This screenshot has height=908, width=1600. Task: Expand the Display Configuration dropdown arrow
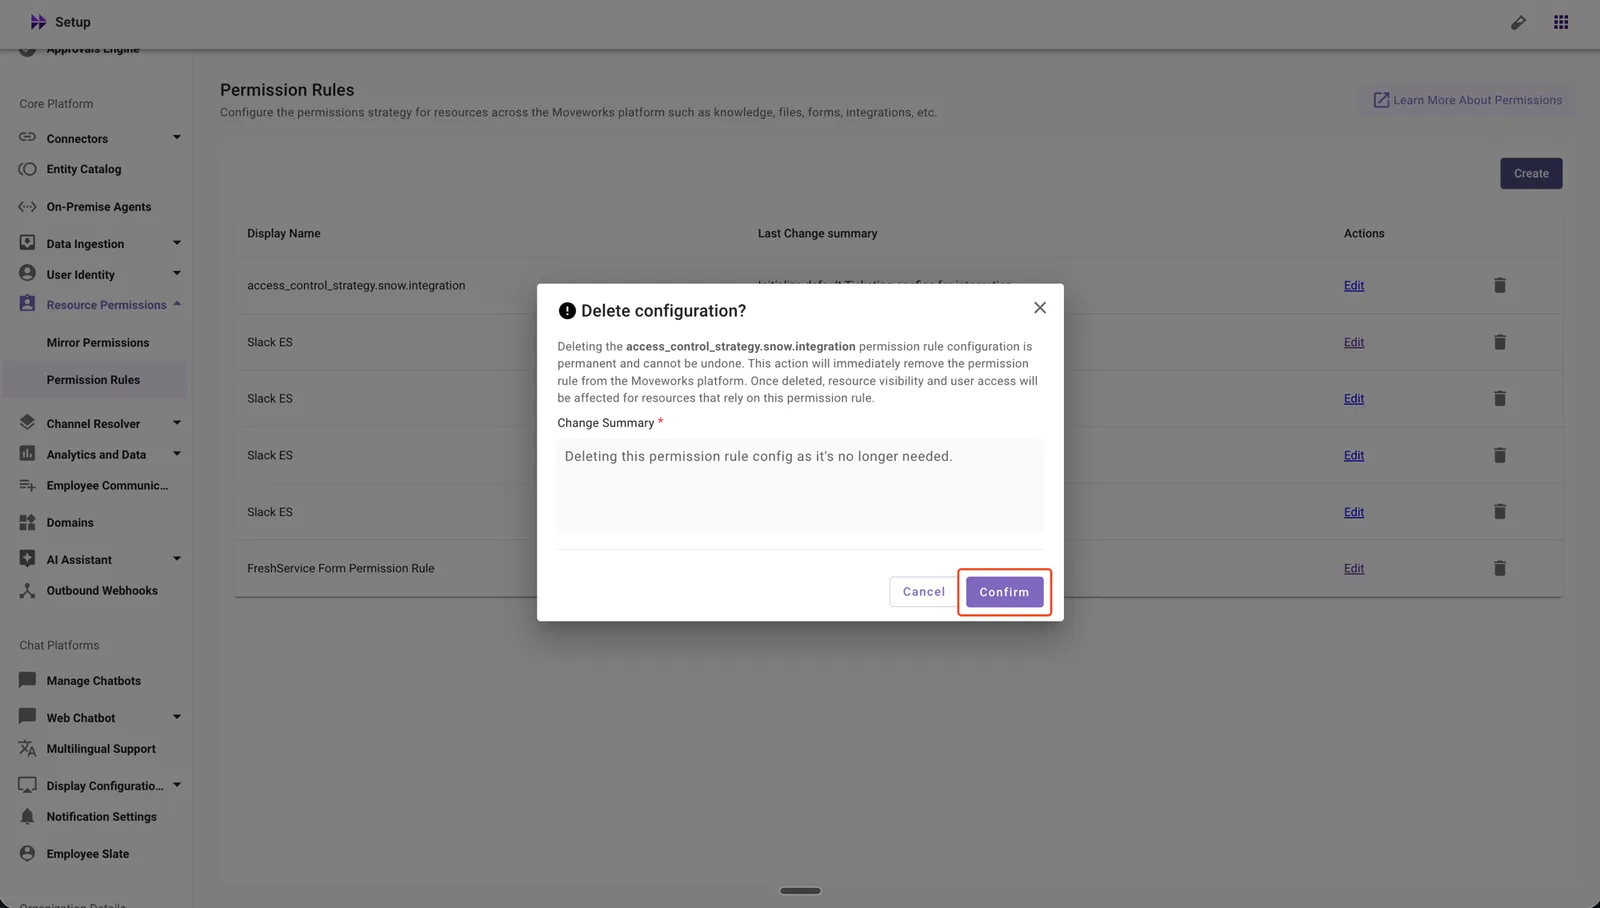click(x=177, y=785)
